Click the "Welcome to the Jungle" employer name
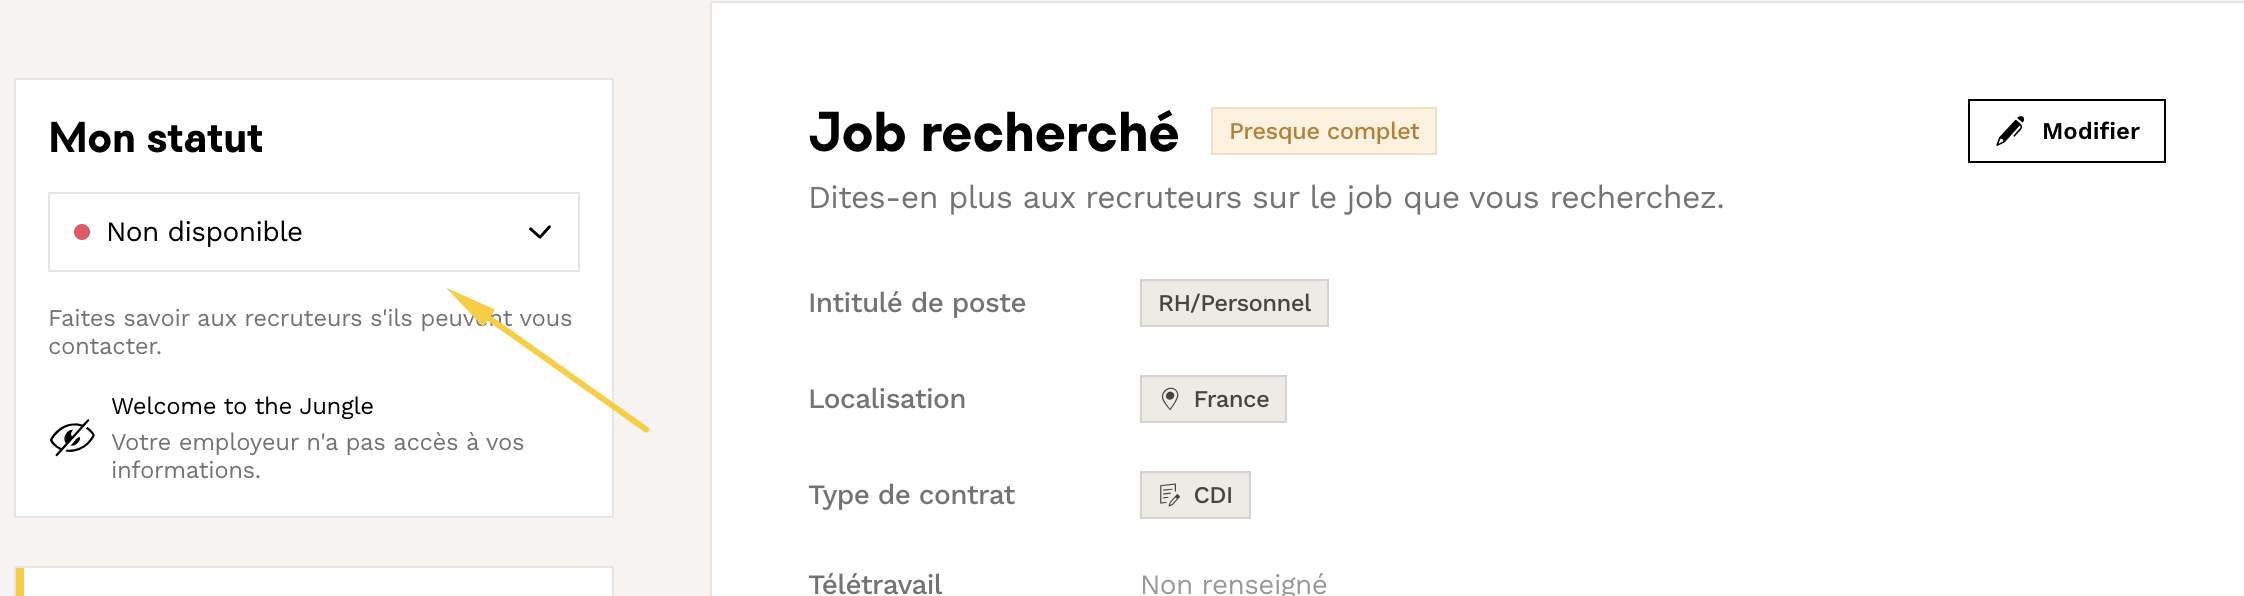2244x596 pixels. (x=242, y=406)
